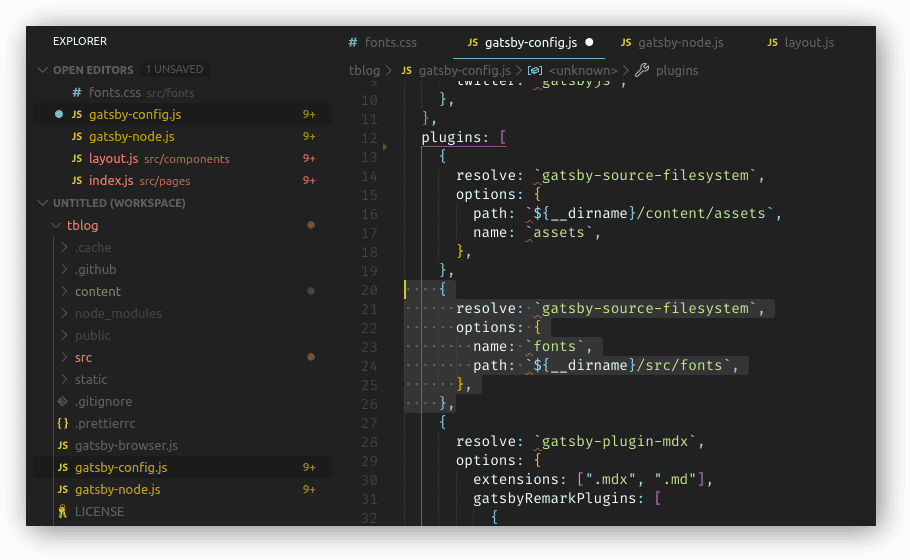Switch to the fonts.css tab

390,43
